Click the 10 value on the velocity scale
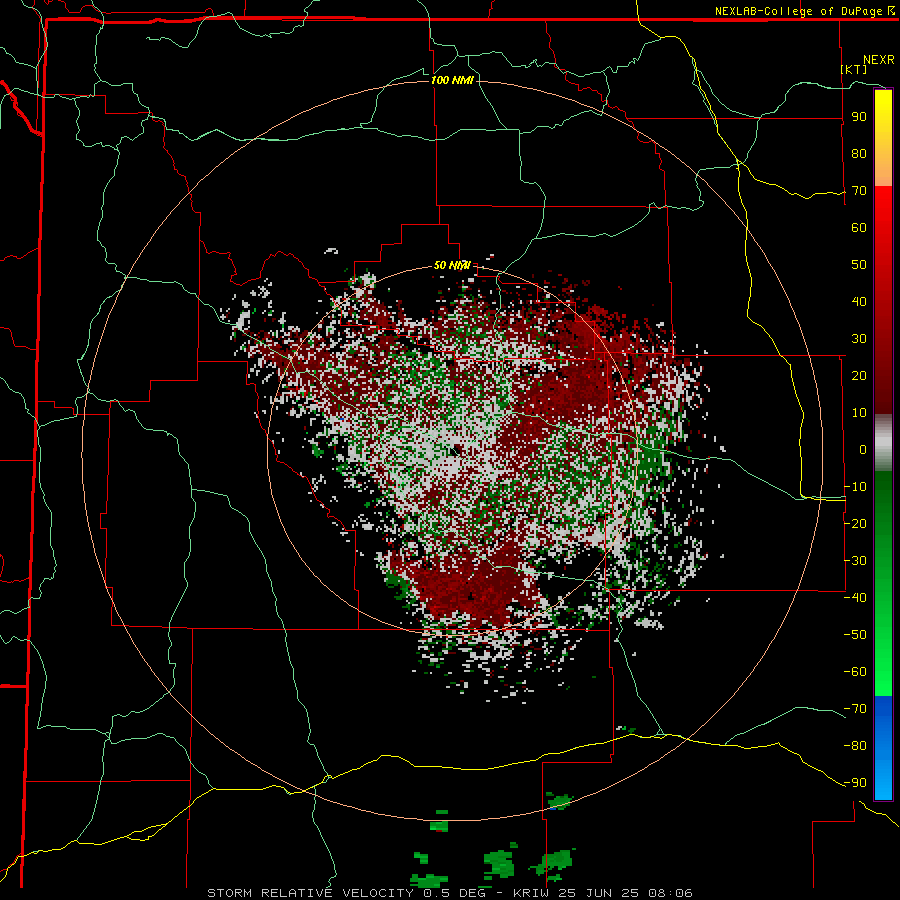Image resolution: width=900 pixels, height=900 pixels. tap(859, 413)
